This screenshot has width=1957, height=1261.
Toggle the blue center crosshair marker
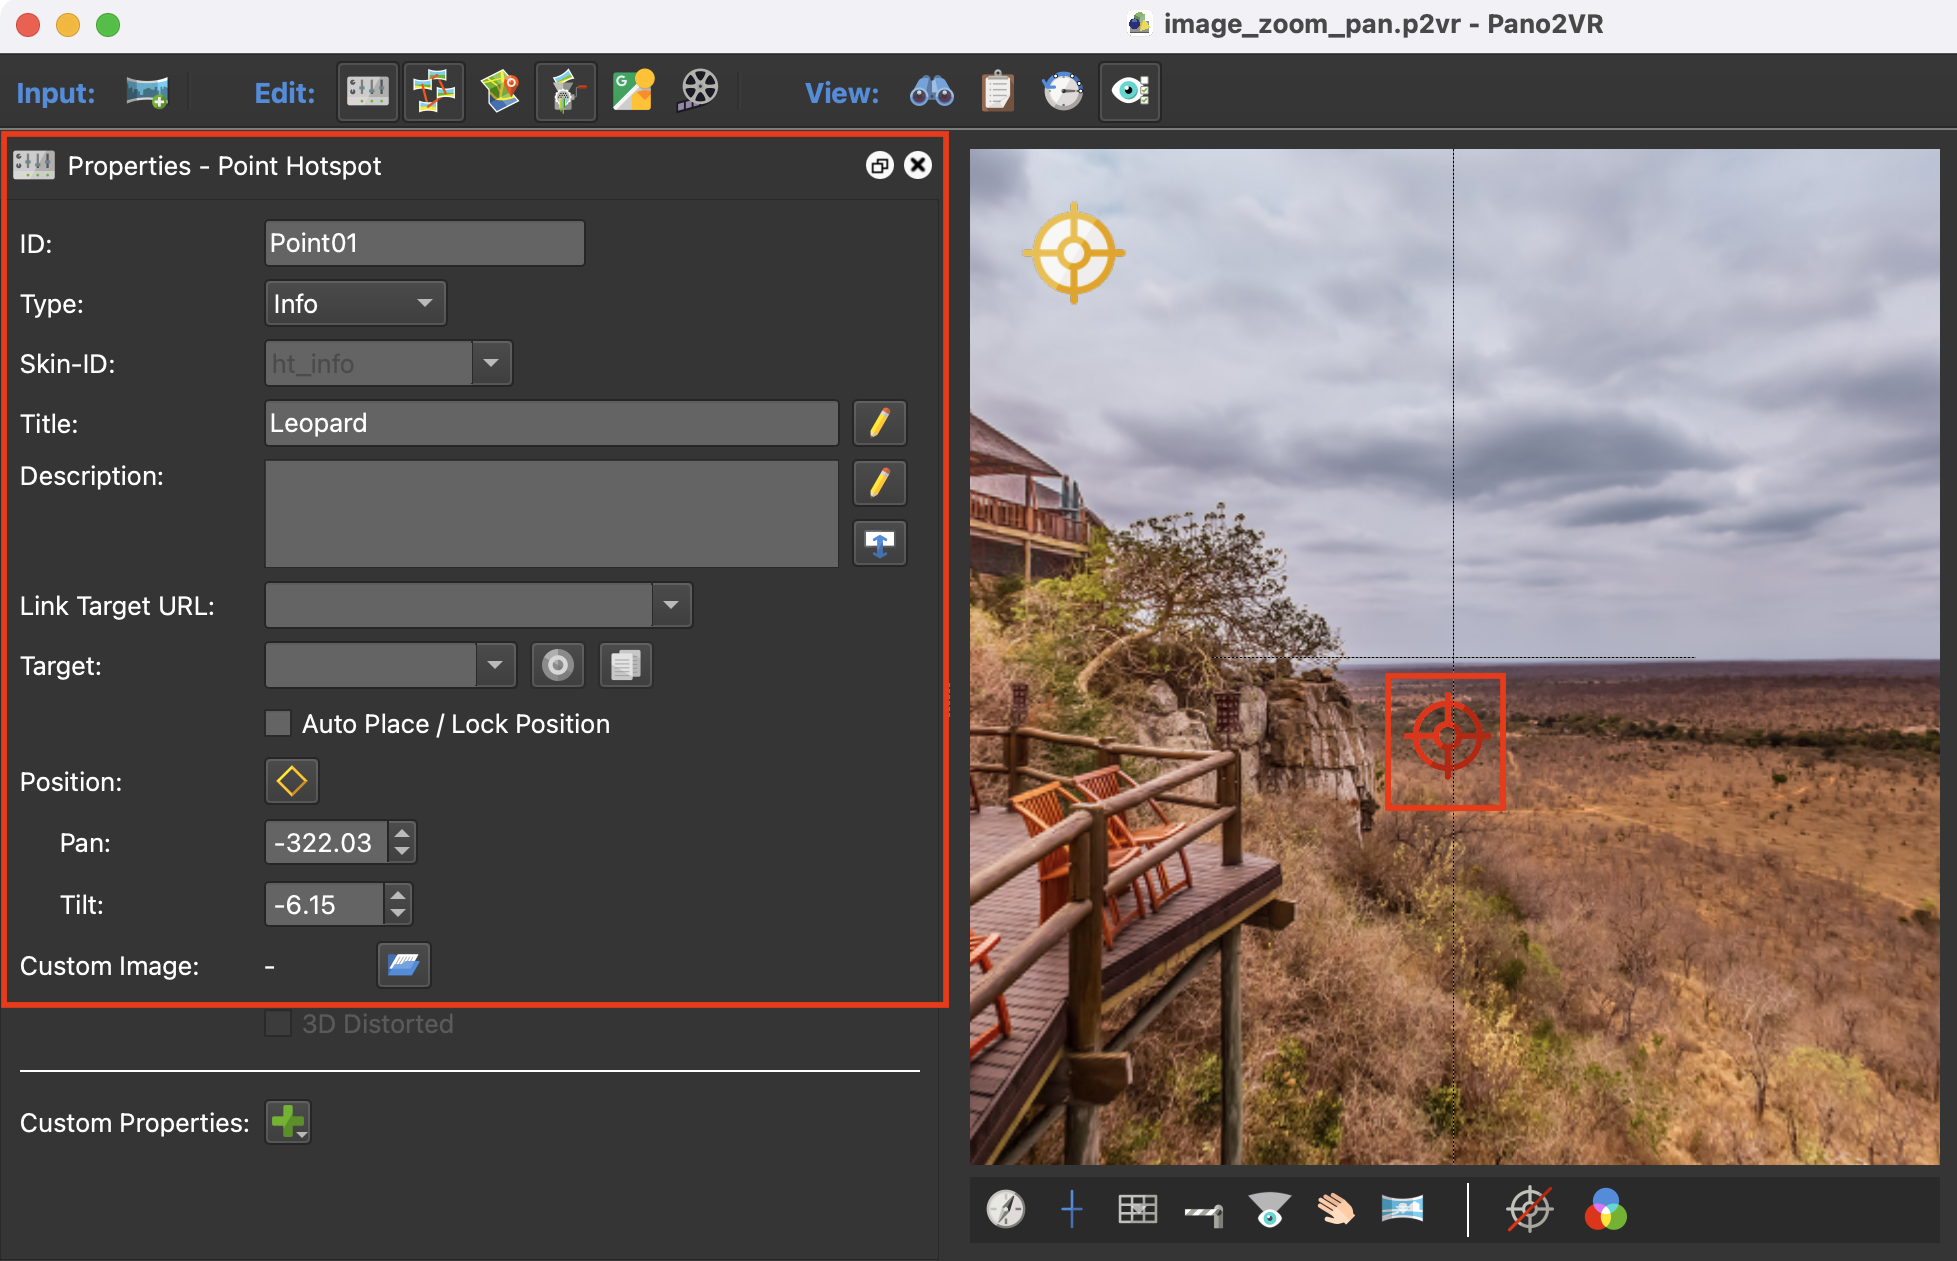(1072, 1210)
